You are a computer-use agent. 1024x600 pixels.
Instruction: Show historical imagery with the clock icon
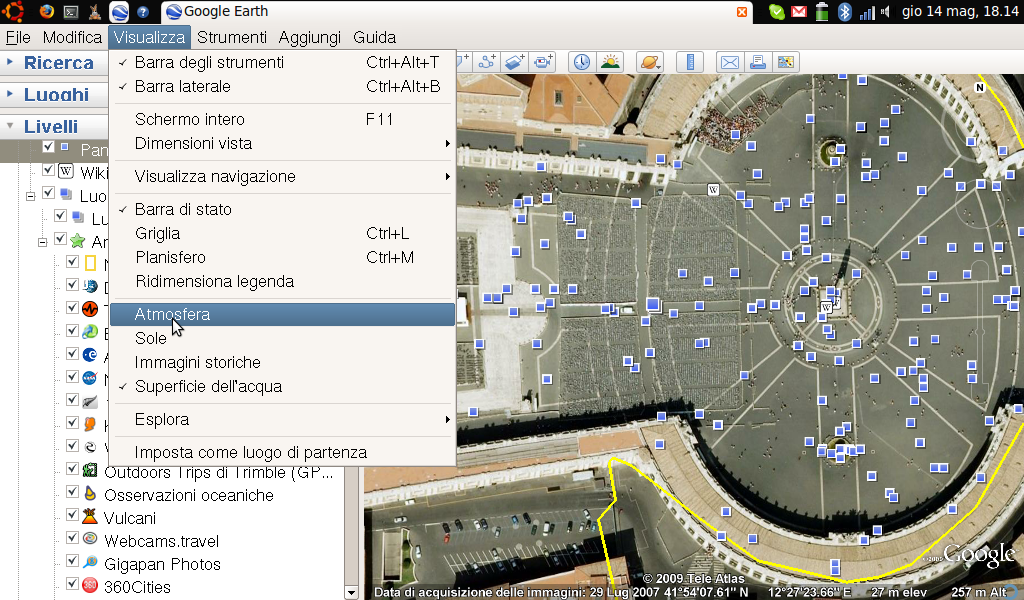pyautogui.click(x=582, y=62)
